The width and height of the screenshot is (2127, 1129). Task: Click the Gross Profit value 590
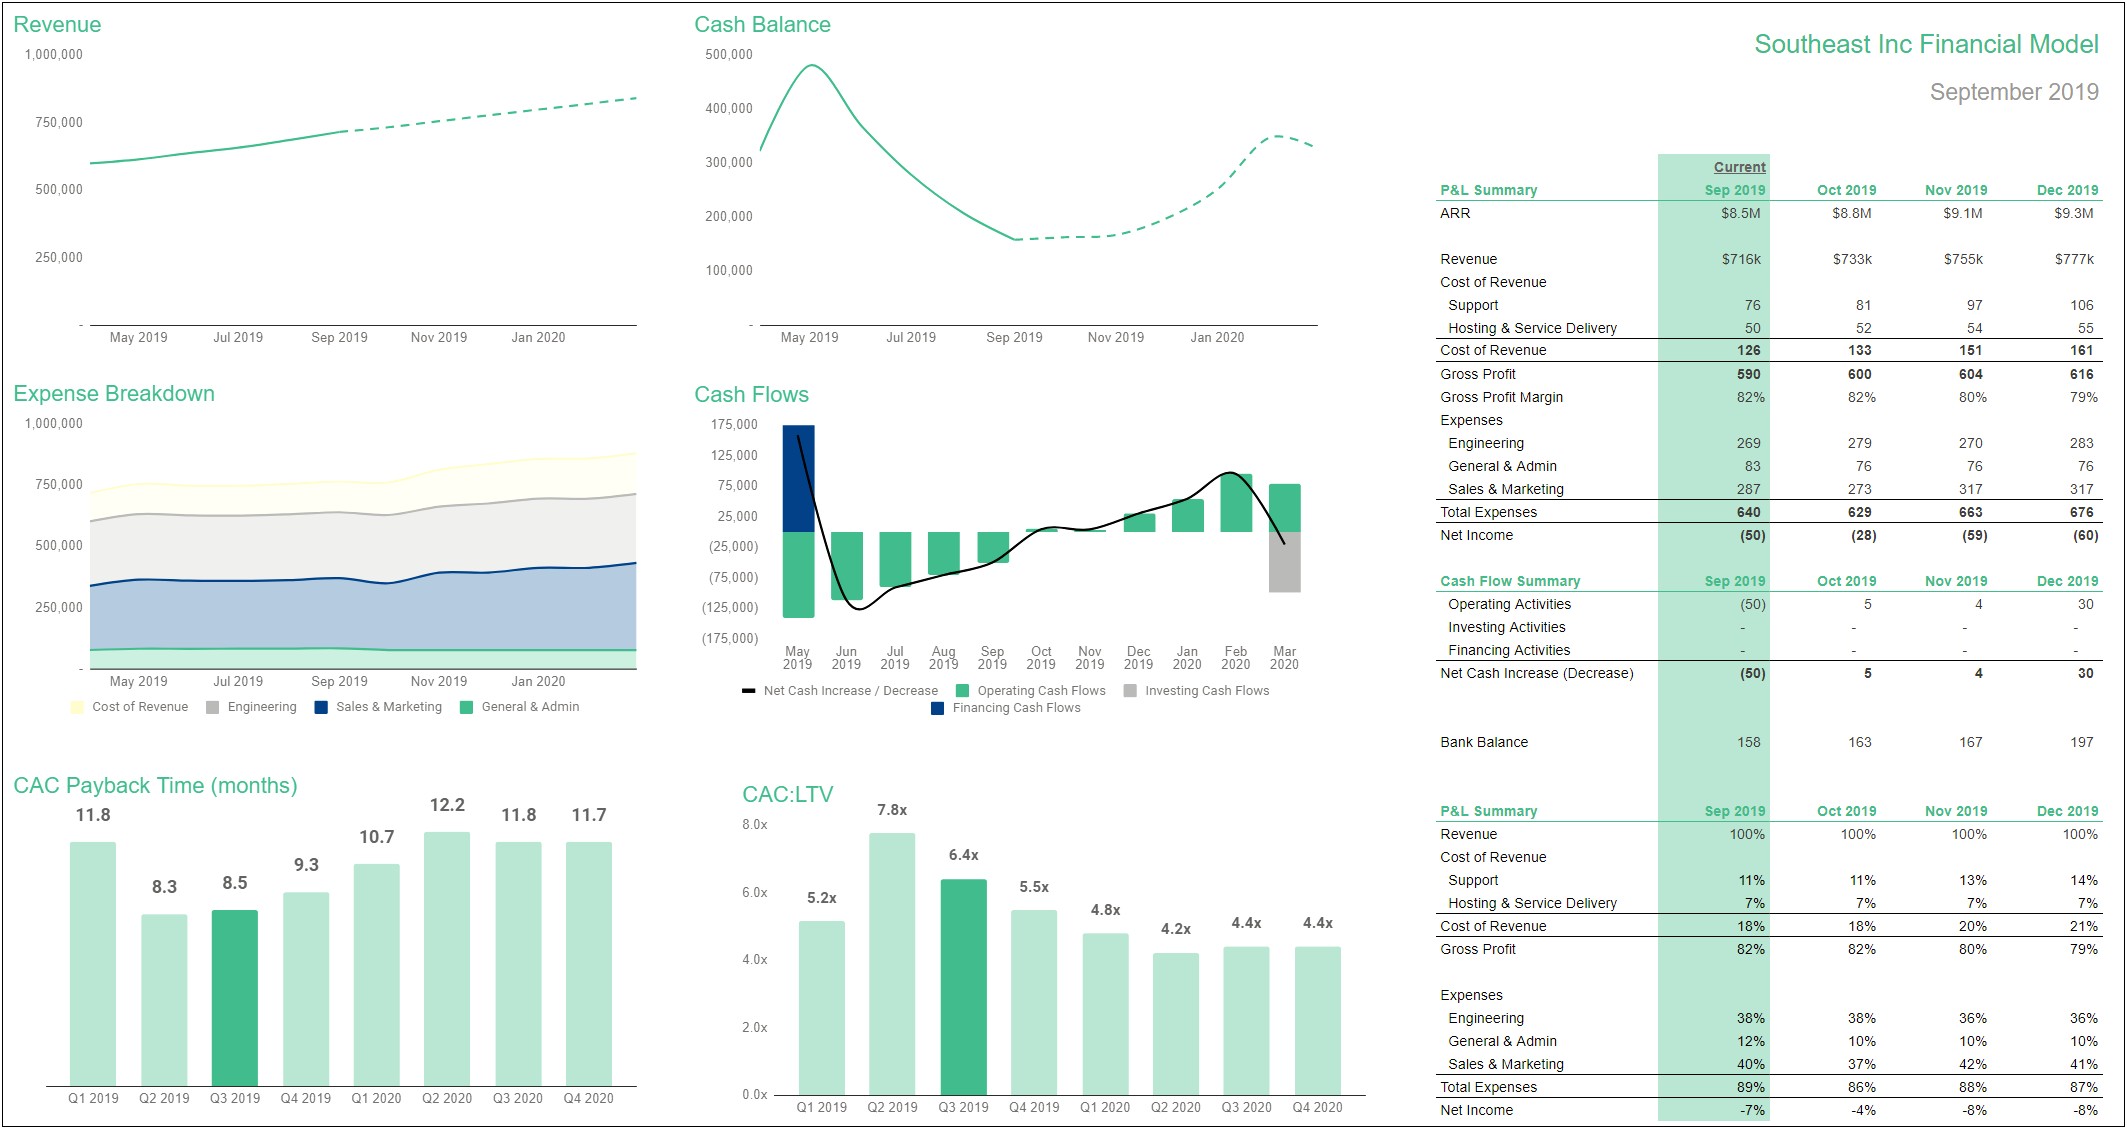(x=1748, y=374)
